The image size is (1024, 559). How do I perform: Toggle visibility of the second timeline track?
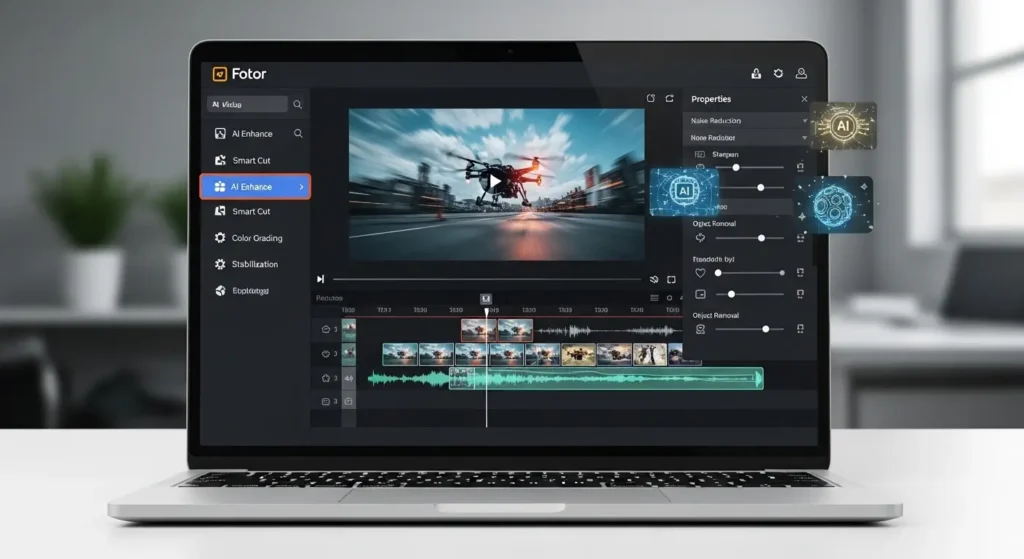point(325,354)
